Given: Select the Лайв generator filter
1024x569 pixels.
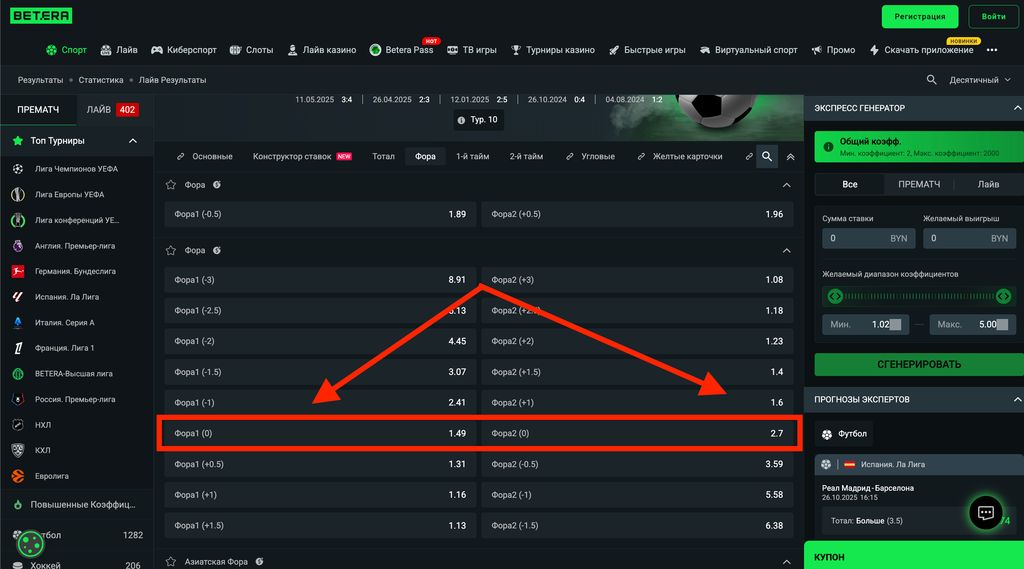Looking at the screenshot, I should click(988, 185).
